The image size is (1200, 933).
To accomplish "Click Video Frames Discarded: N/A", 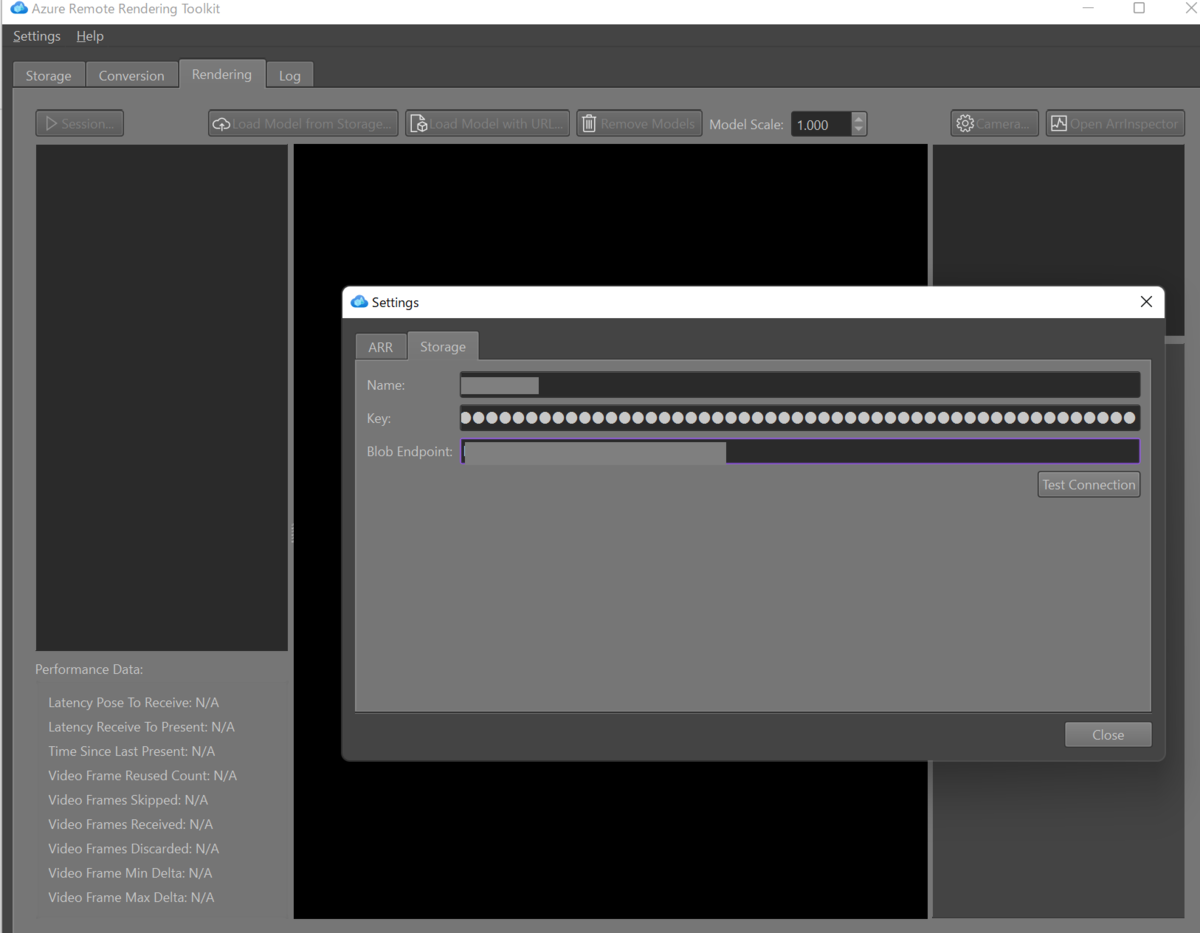I will click(x=133, y=849).
